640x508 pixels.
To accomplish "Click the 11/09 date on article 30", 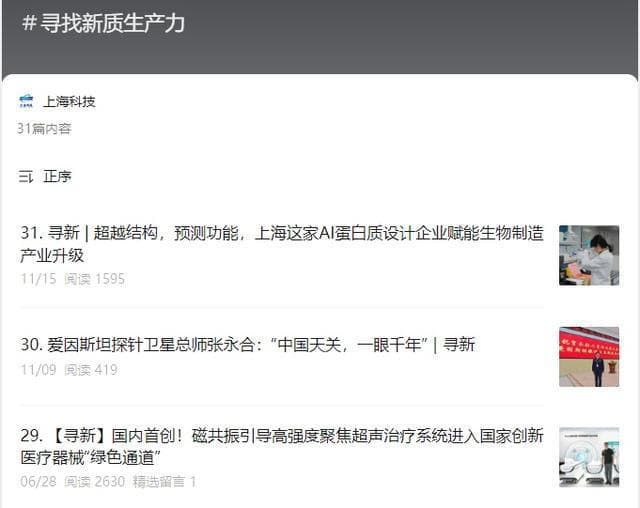I will pyautogui.click(x=38, y=370).
